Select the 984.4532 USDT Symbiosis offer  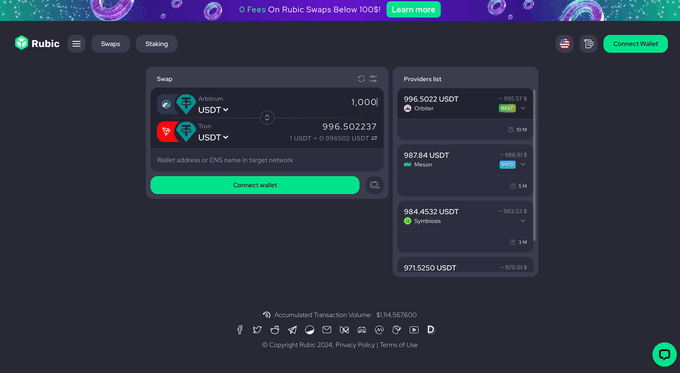coord(465,227)
